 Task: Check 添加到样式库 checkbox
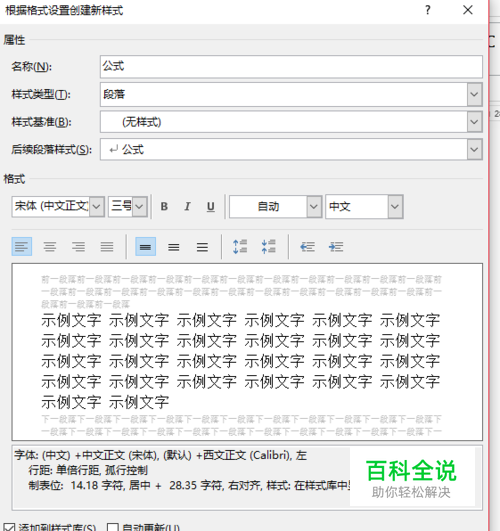coord(10,527)
